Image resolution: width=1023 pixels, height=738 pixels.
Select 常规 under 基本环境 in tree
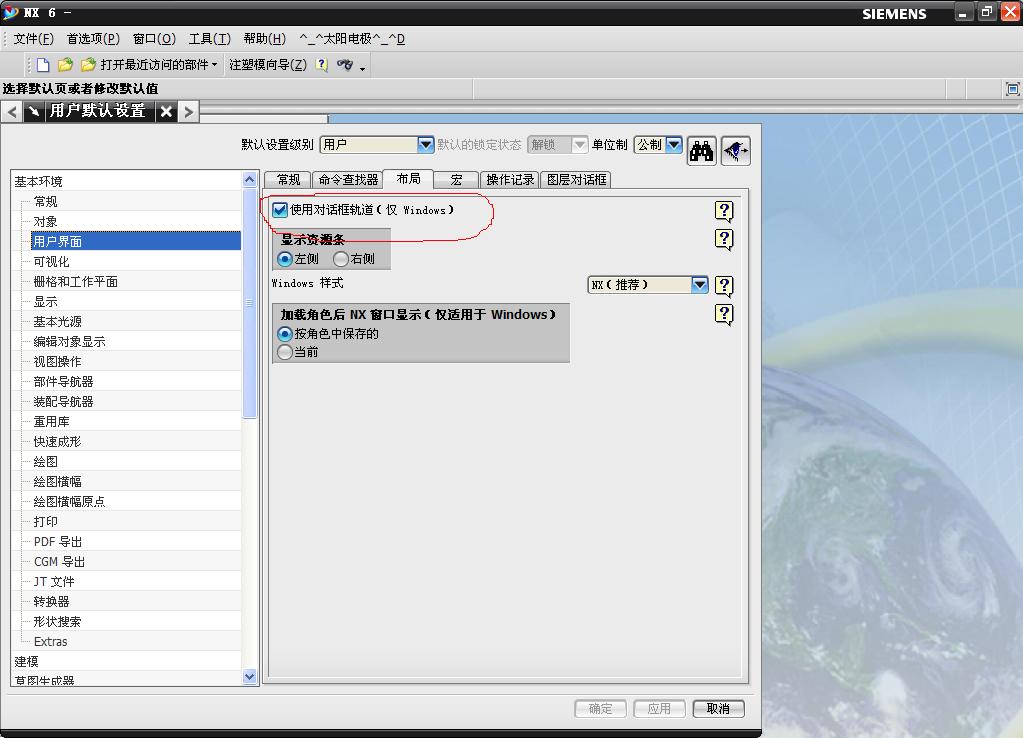click(46, 202)
